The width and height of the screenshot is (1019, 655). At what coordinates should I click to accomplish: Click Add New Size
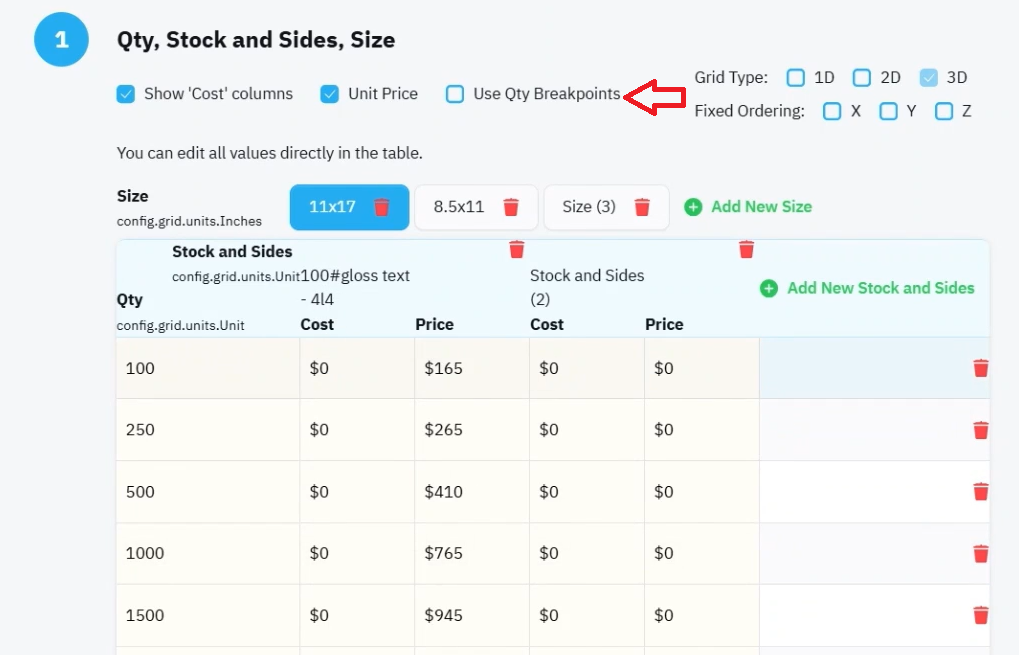point(748,207)
